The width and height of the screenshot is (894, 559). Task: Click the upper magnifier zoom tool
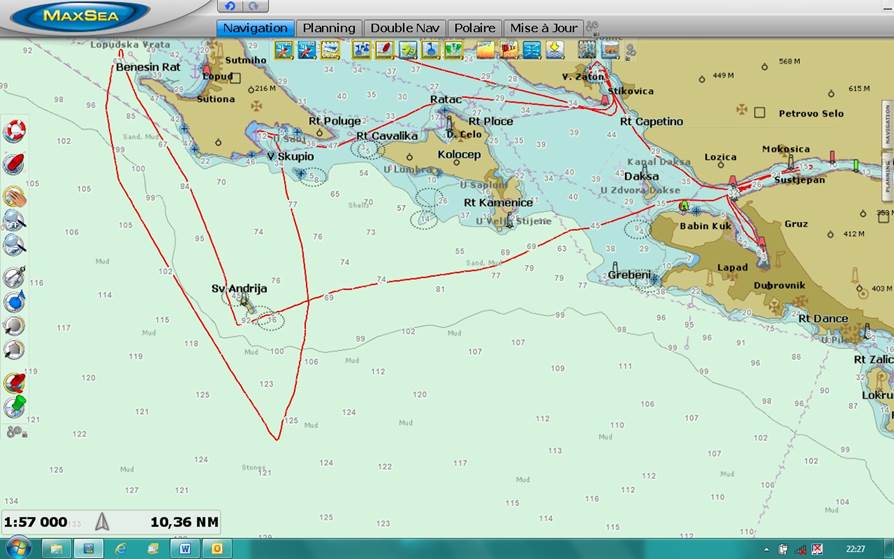14,219
